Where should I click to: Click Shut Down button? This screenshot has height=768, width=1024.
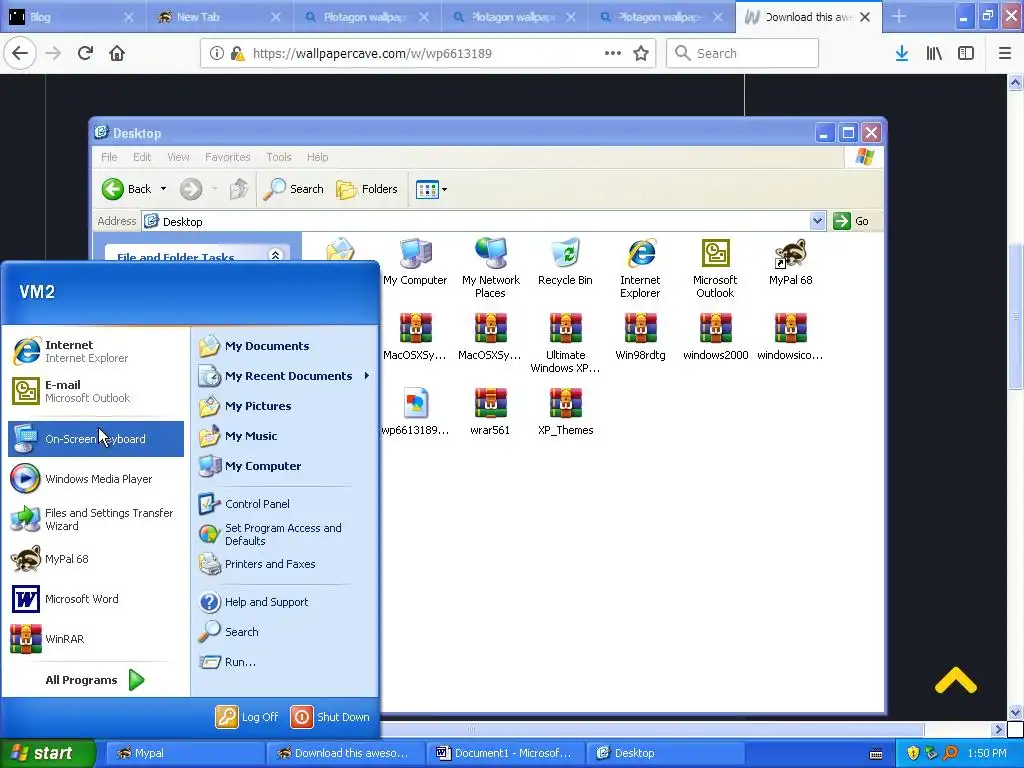pyautogui.click(x=330, y=717)
